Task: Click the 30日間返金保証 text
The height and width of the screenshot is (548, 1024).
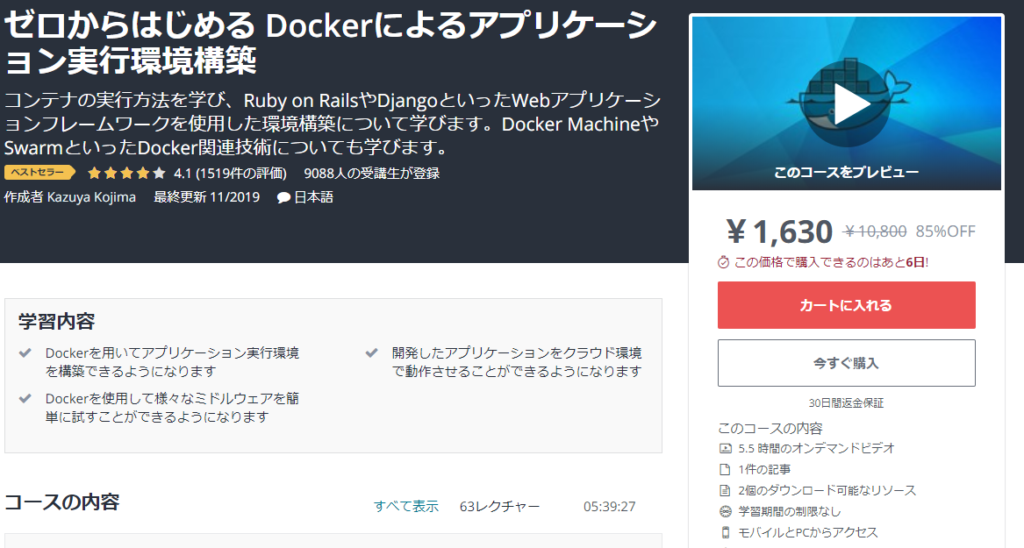Action: click(846, 403)
